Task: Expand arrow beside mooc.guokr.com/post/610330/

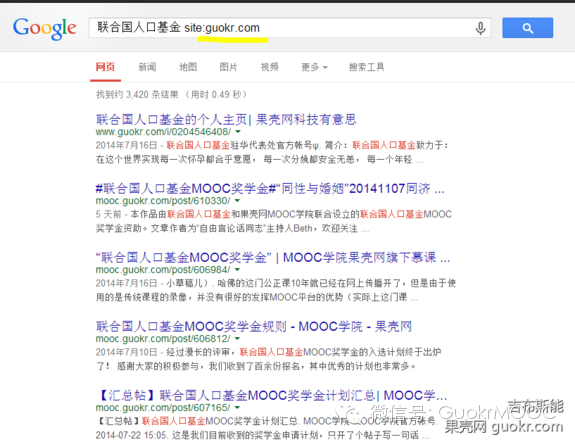Action: [x=237, y=200]
